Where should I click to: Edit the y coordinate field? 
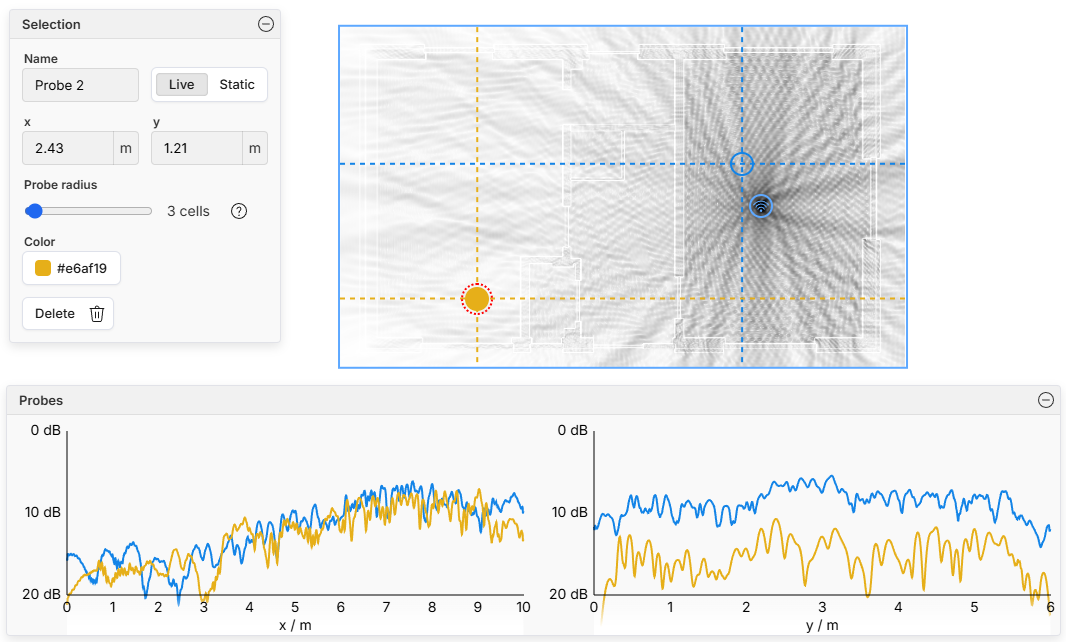[x=197, y=148]
